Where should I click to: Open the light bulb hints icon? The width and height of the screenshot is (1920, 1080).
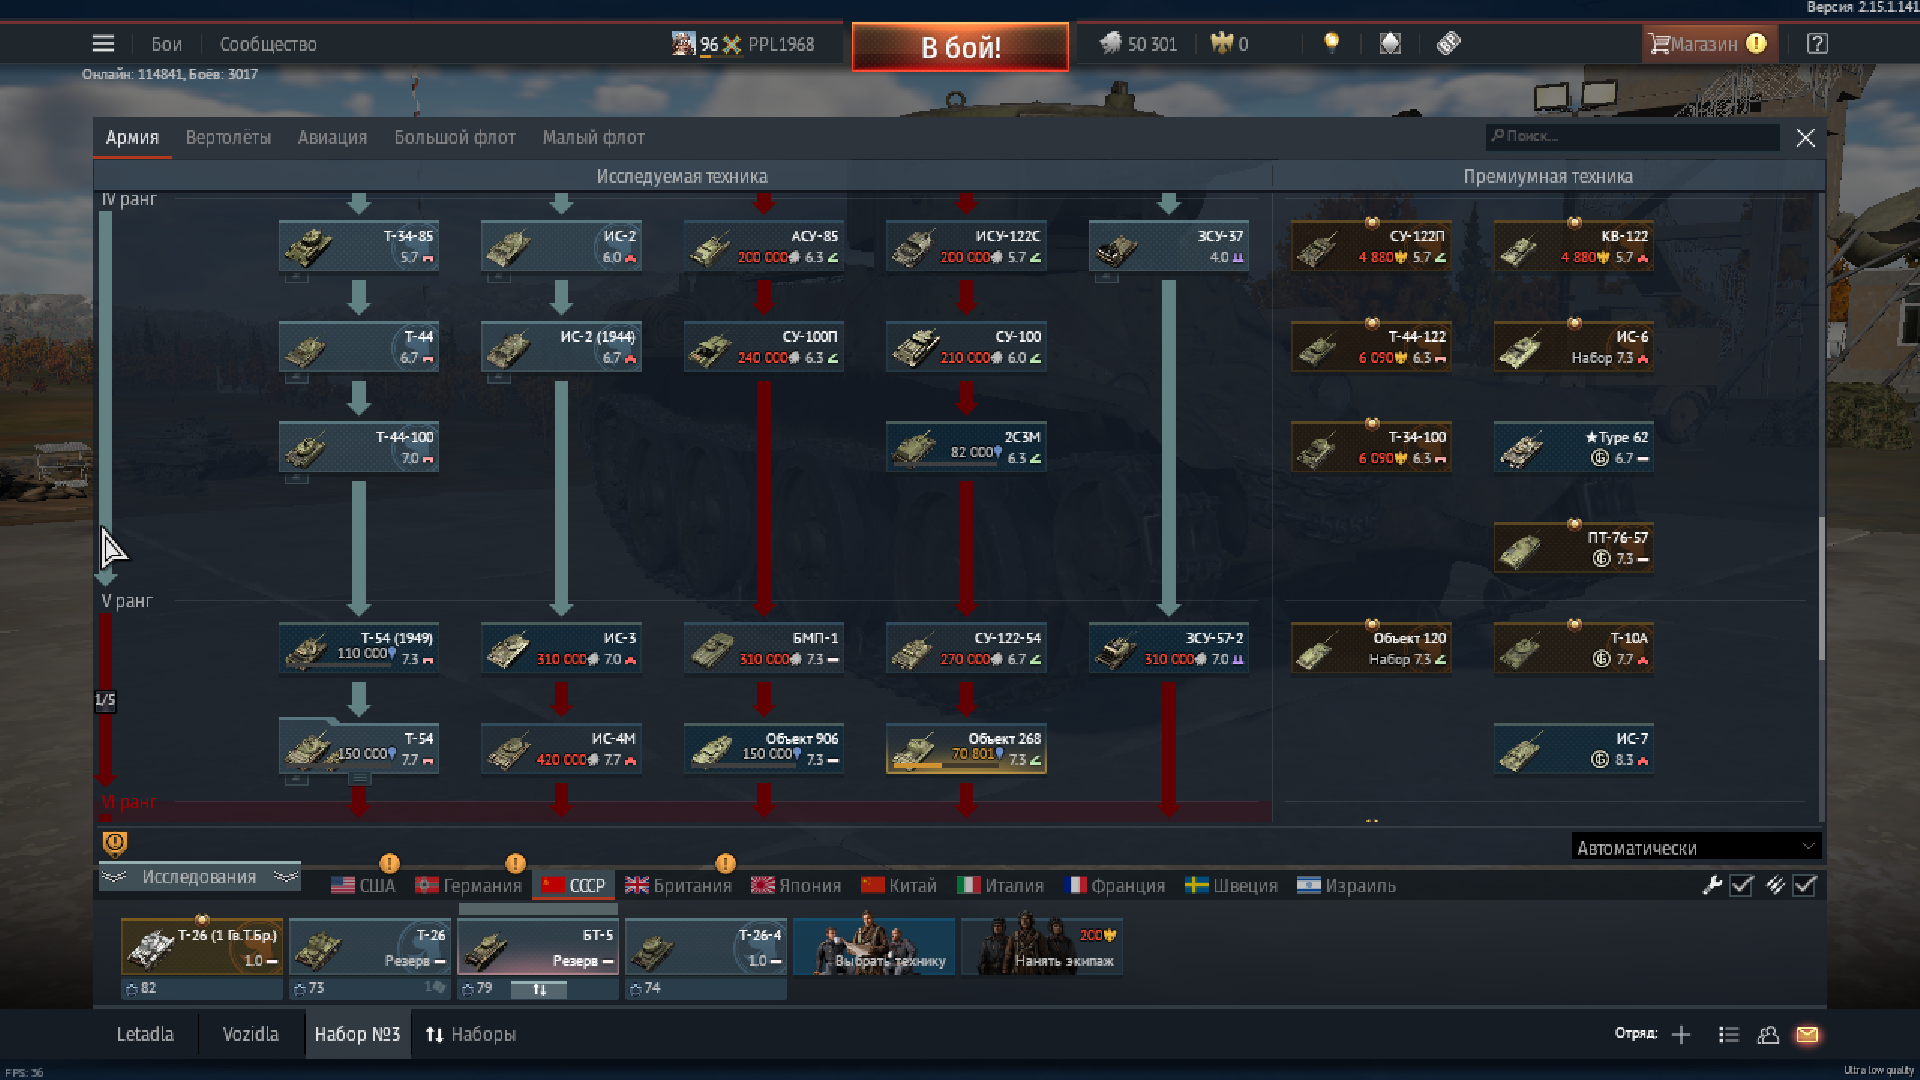1331,43
